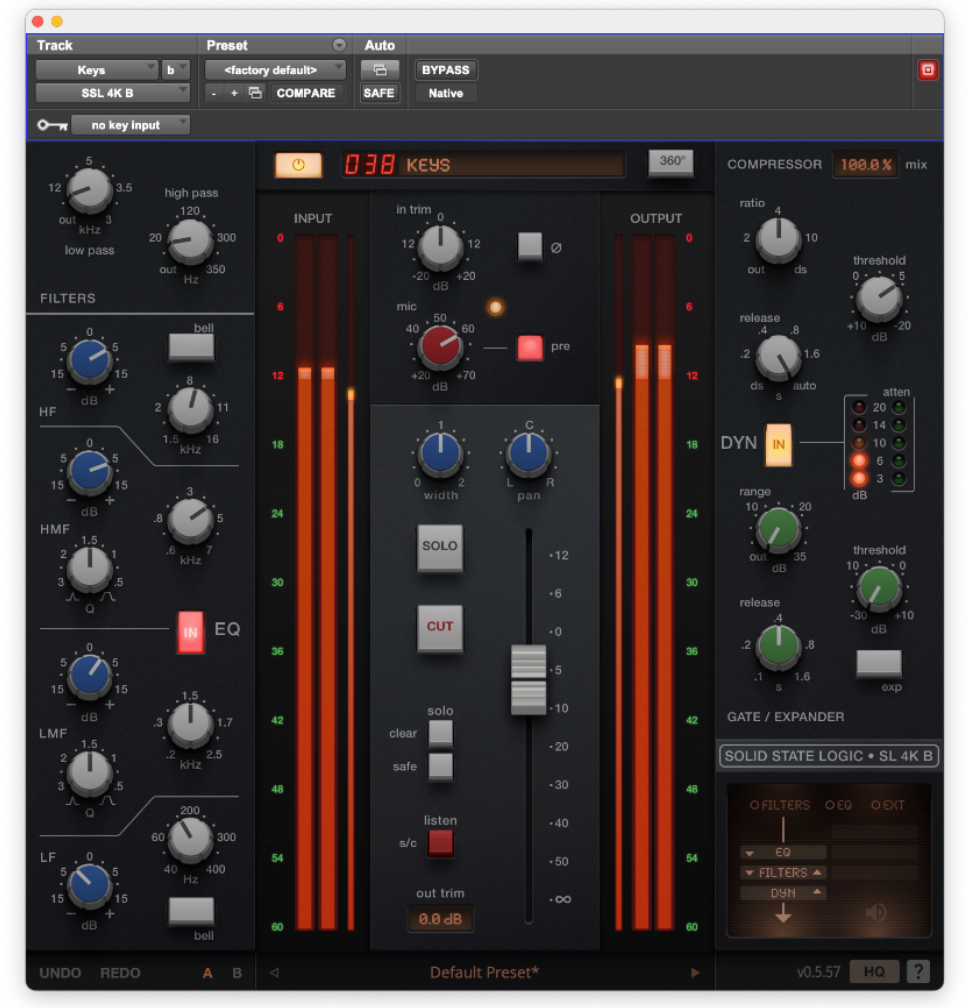Click the red mic gain knob
The image size is (968, 1008).
(x=440, y=347)
